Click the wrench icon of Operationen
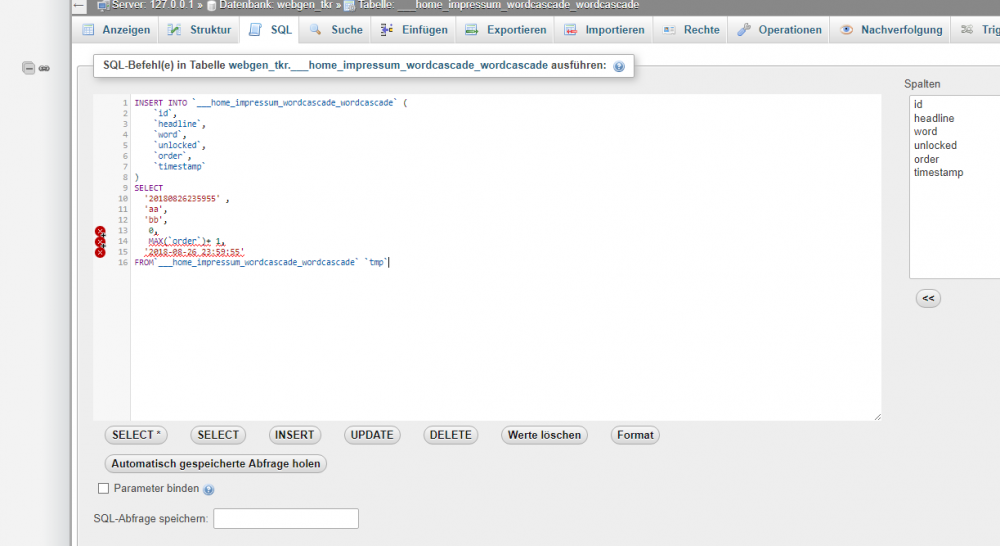The height and width of the screenshot is (546, 1000). click(x=744, y=30)
